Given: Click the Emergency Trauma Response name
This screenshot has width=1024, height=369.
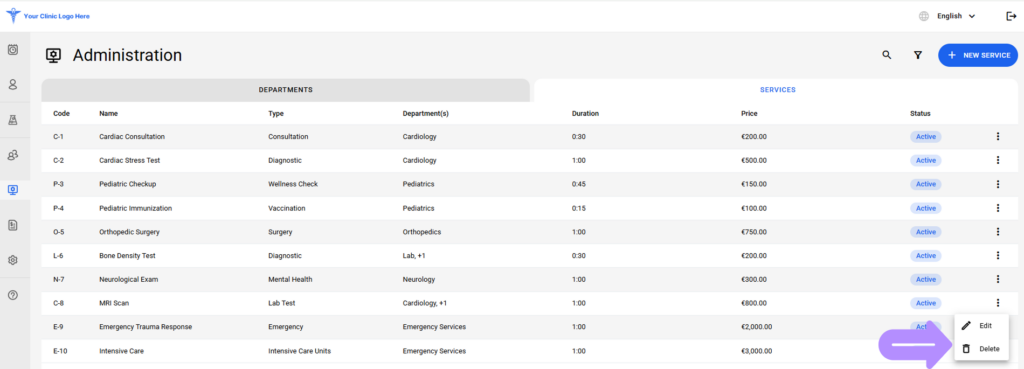Looking at the screenshot, I should tap(146, 327).
